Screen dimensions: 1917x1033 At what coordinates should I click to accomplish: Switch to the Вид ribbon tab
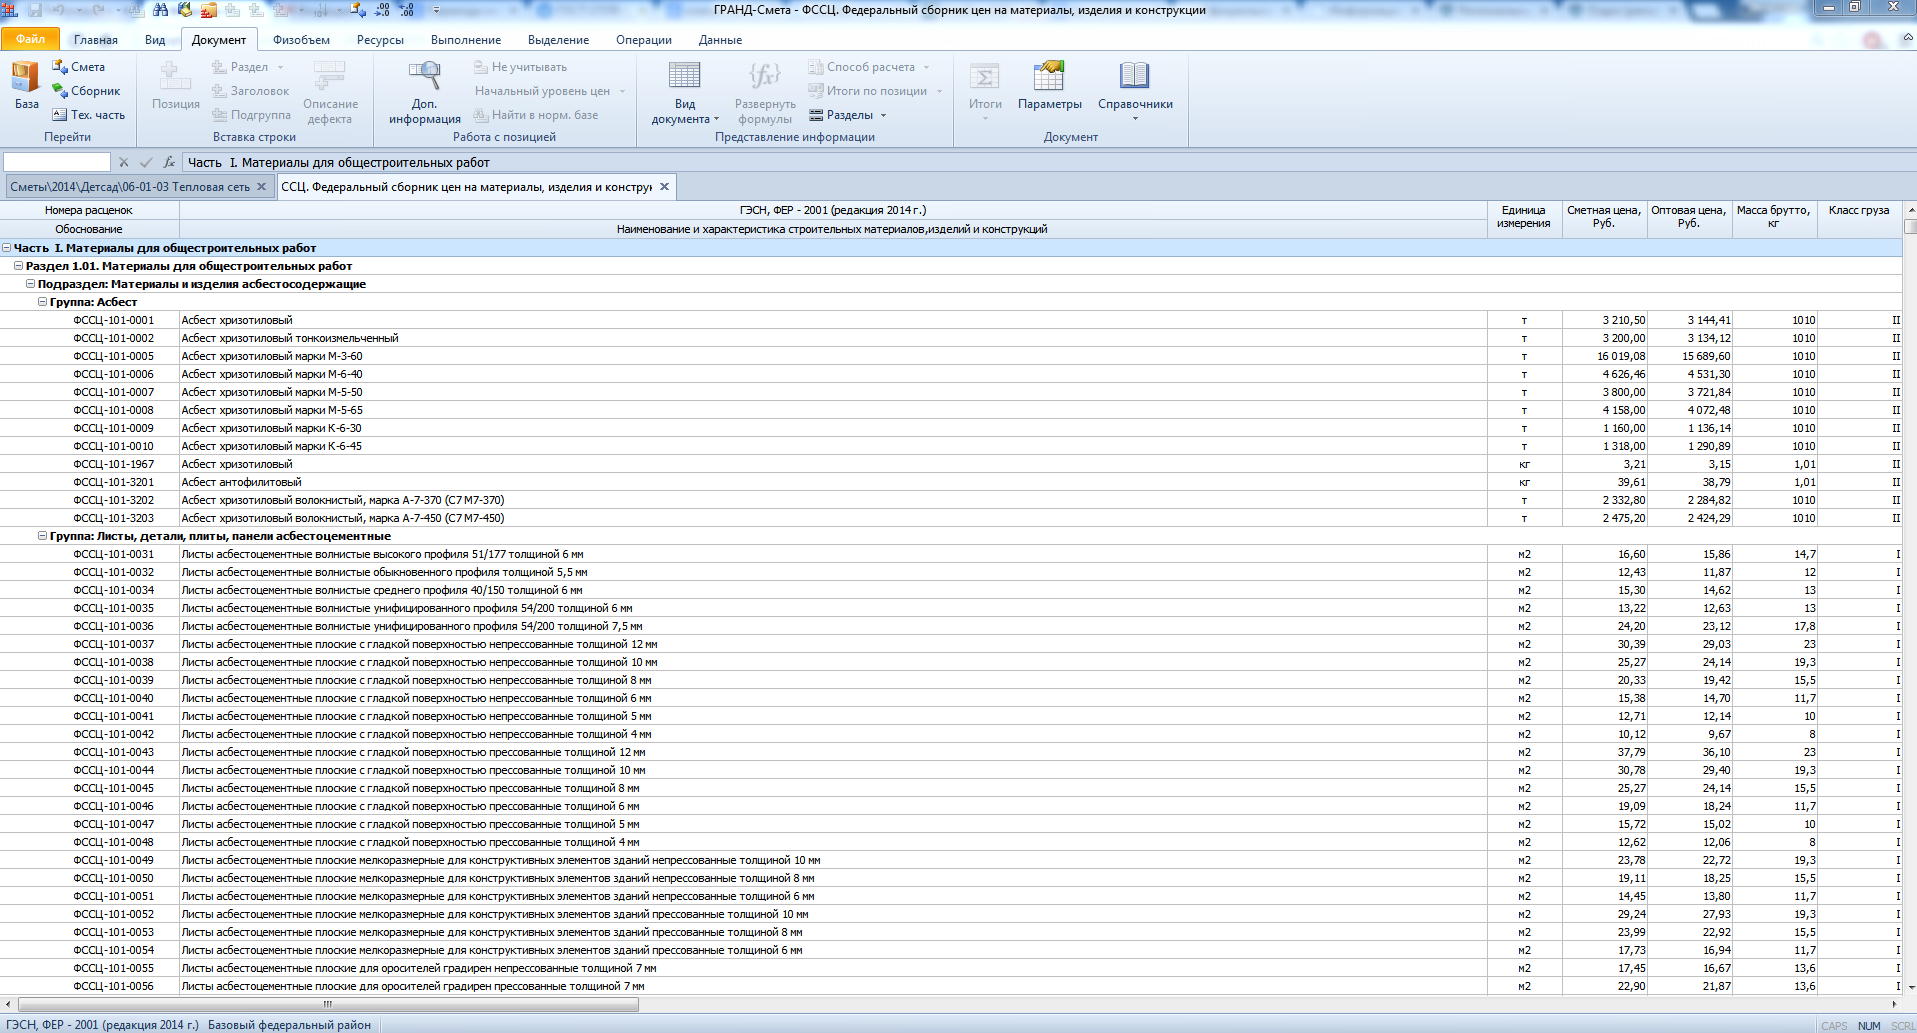155,40
